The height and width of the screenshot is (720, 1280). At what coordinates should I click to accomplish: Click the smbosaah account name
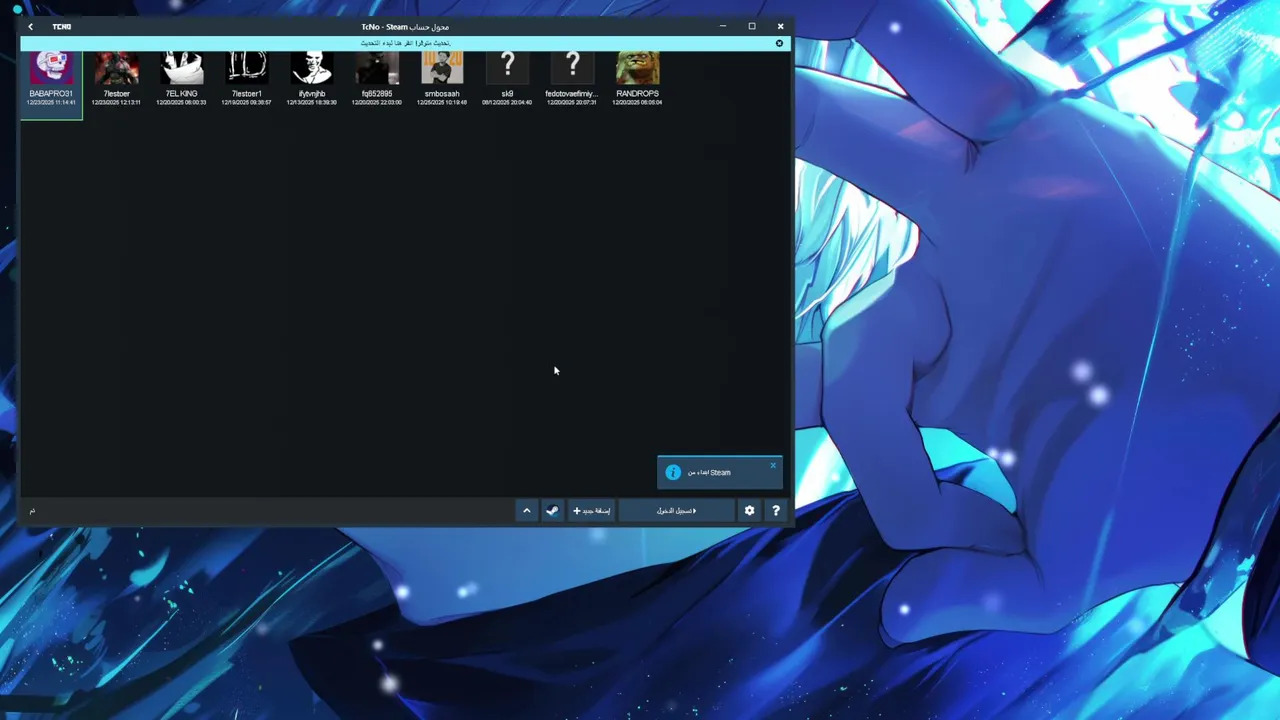442,94
